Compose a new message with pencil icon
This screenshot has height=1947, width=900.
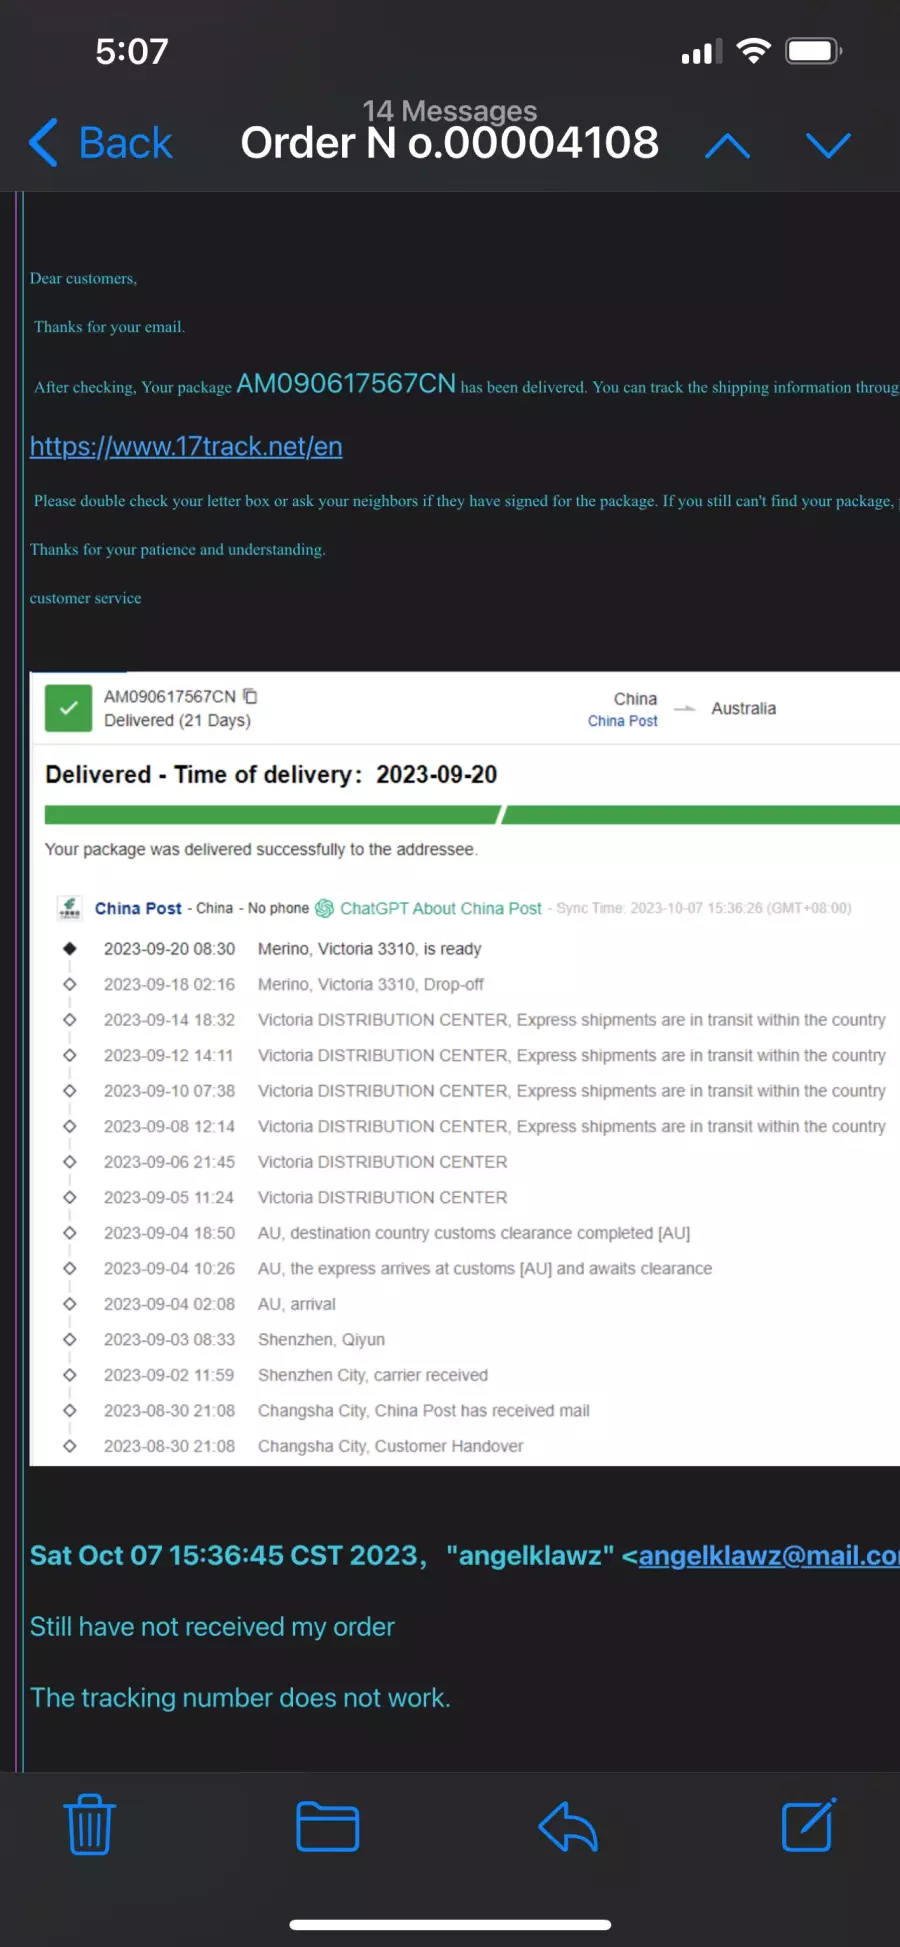pyautogui.click(x=808, y=1824)
